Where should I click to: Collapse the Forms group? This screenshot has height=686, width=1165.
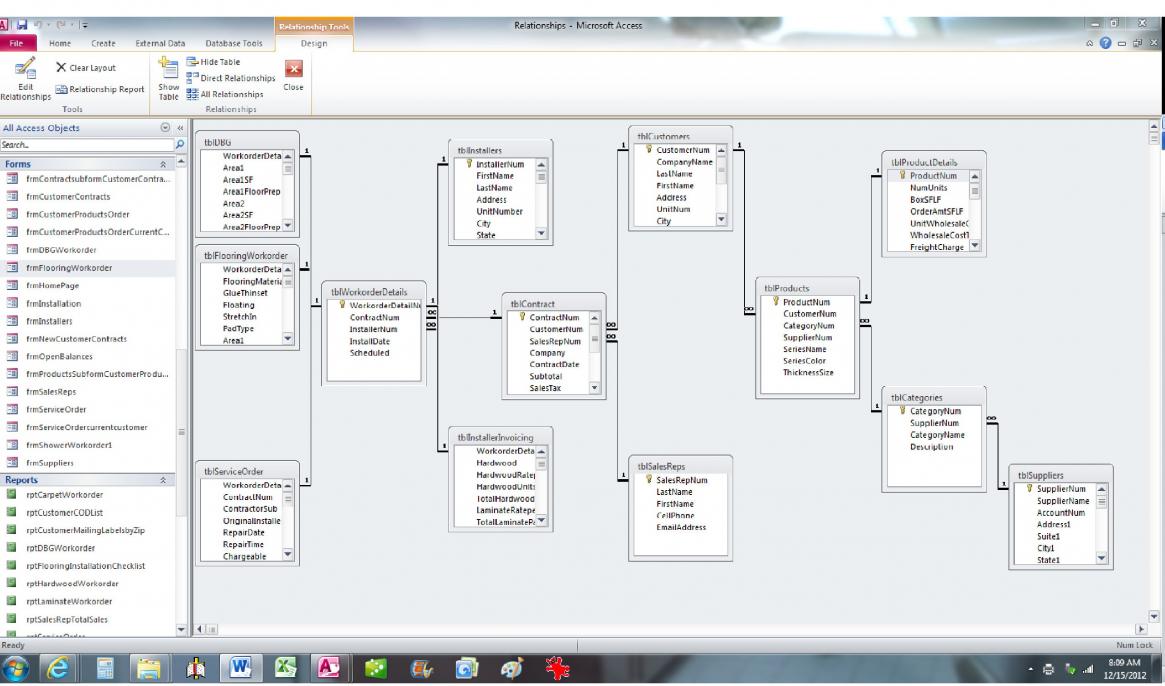click(163, 164)
